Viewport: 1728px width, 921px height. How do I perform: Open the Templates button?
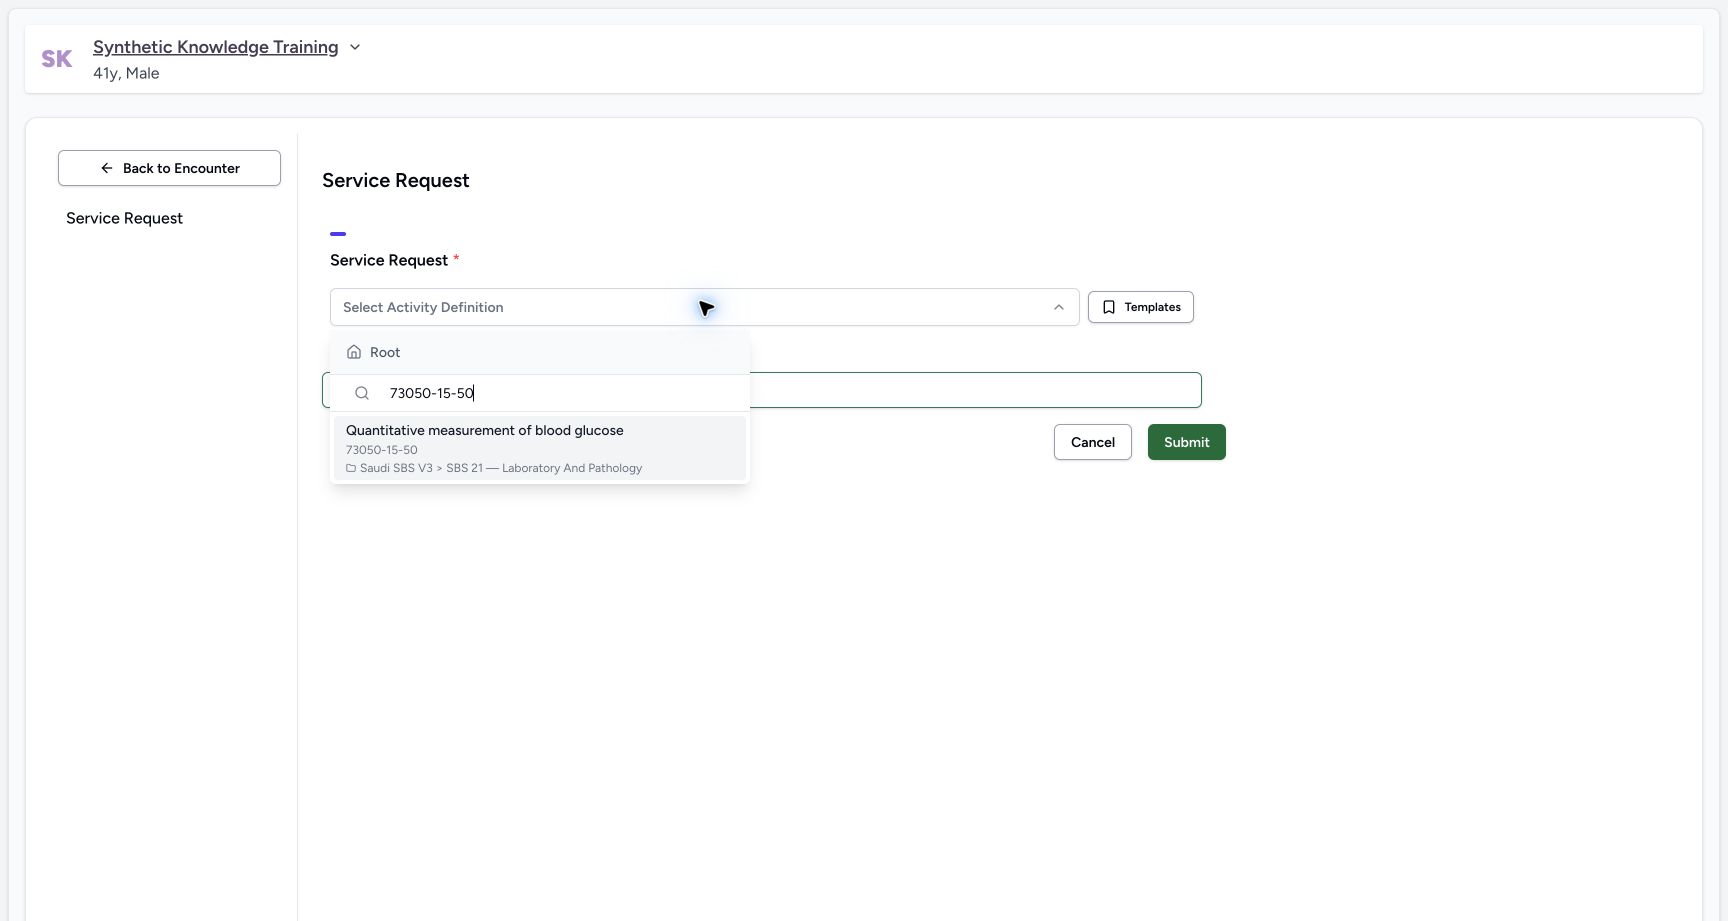click(x=1140, y=307)
